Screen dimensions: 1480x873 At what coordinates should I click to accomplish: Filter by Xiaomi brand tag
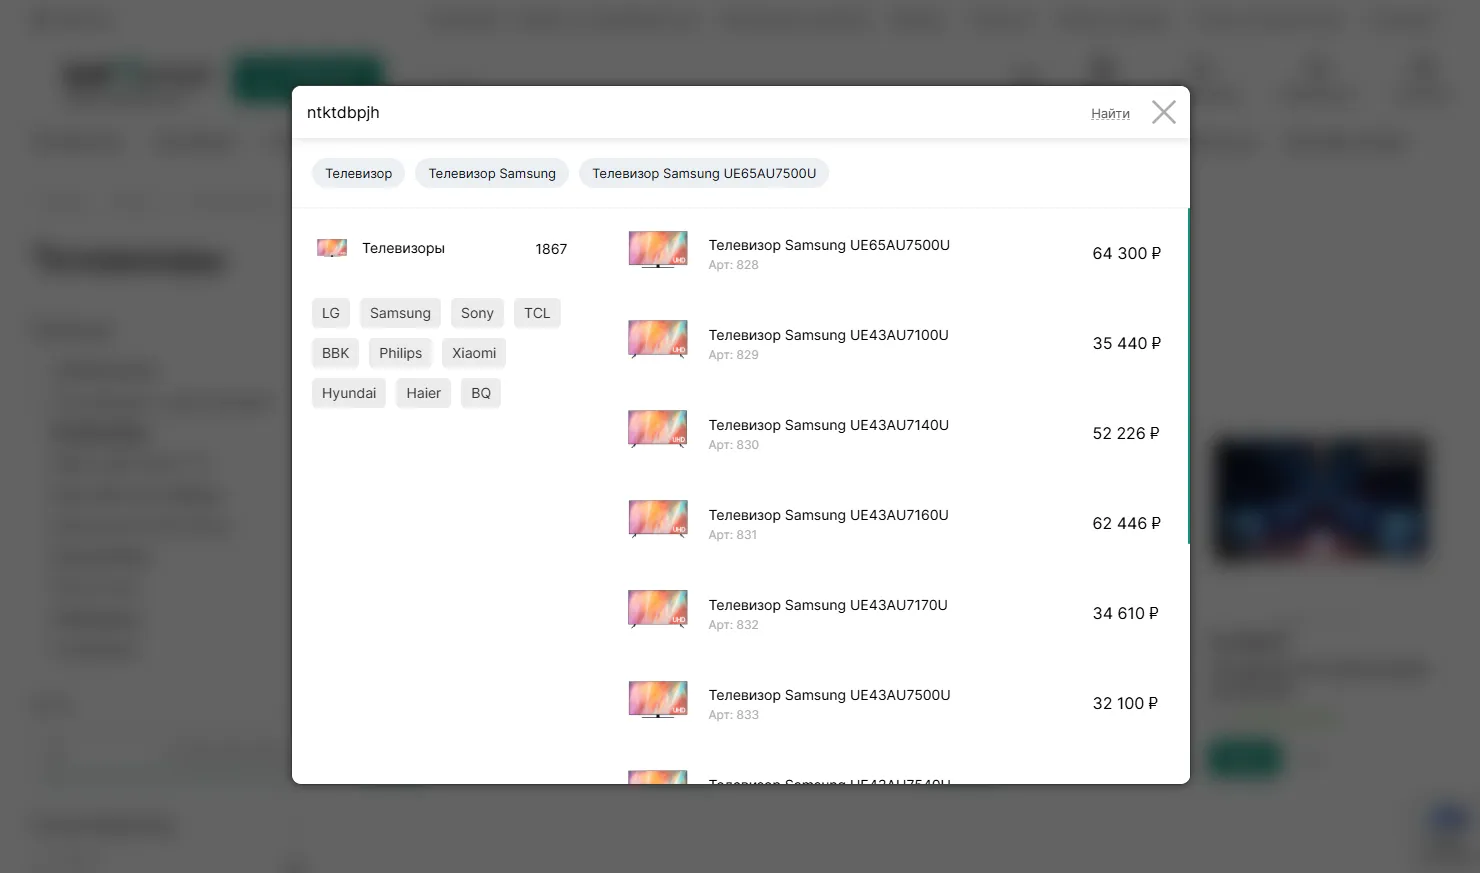point(474,353)
